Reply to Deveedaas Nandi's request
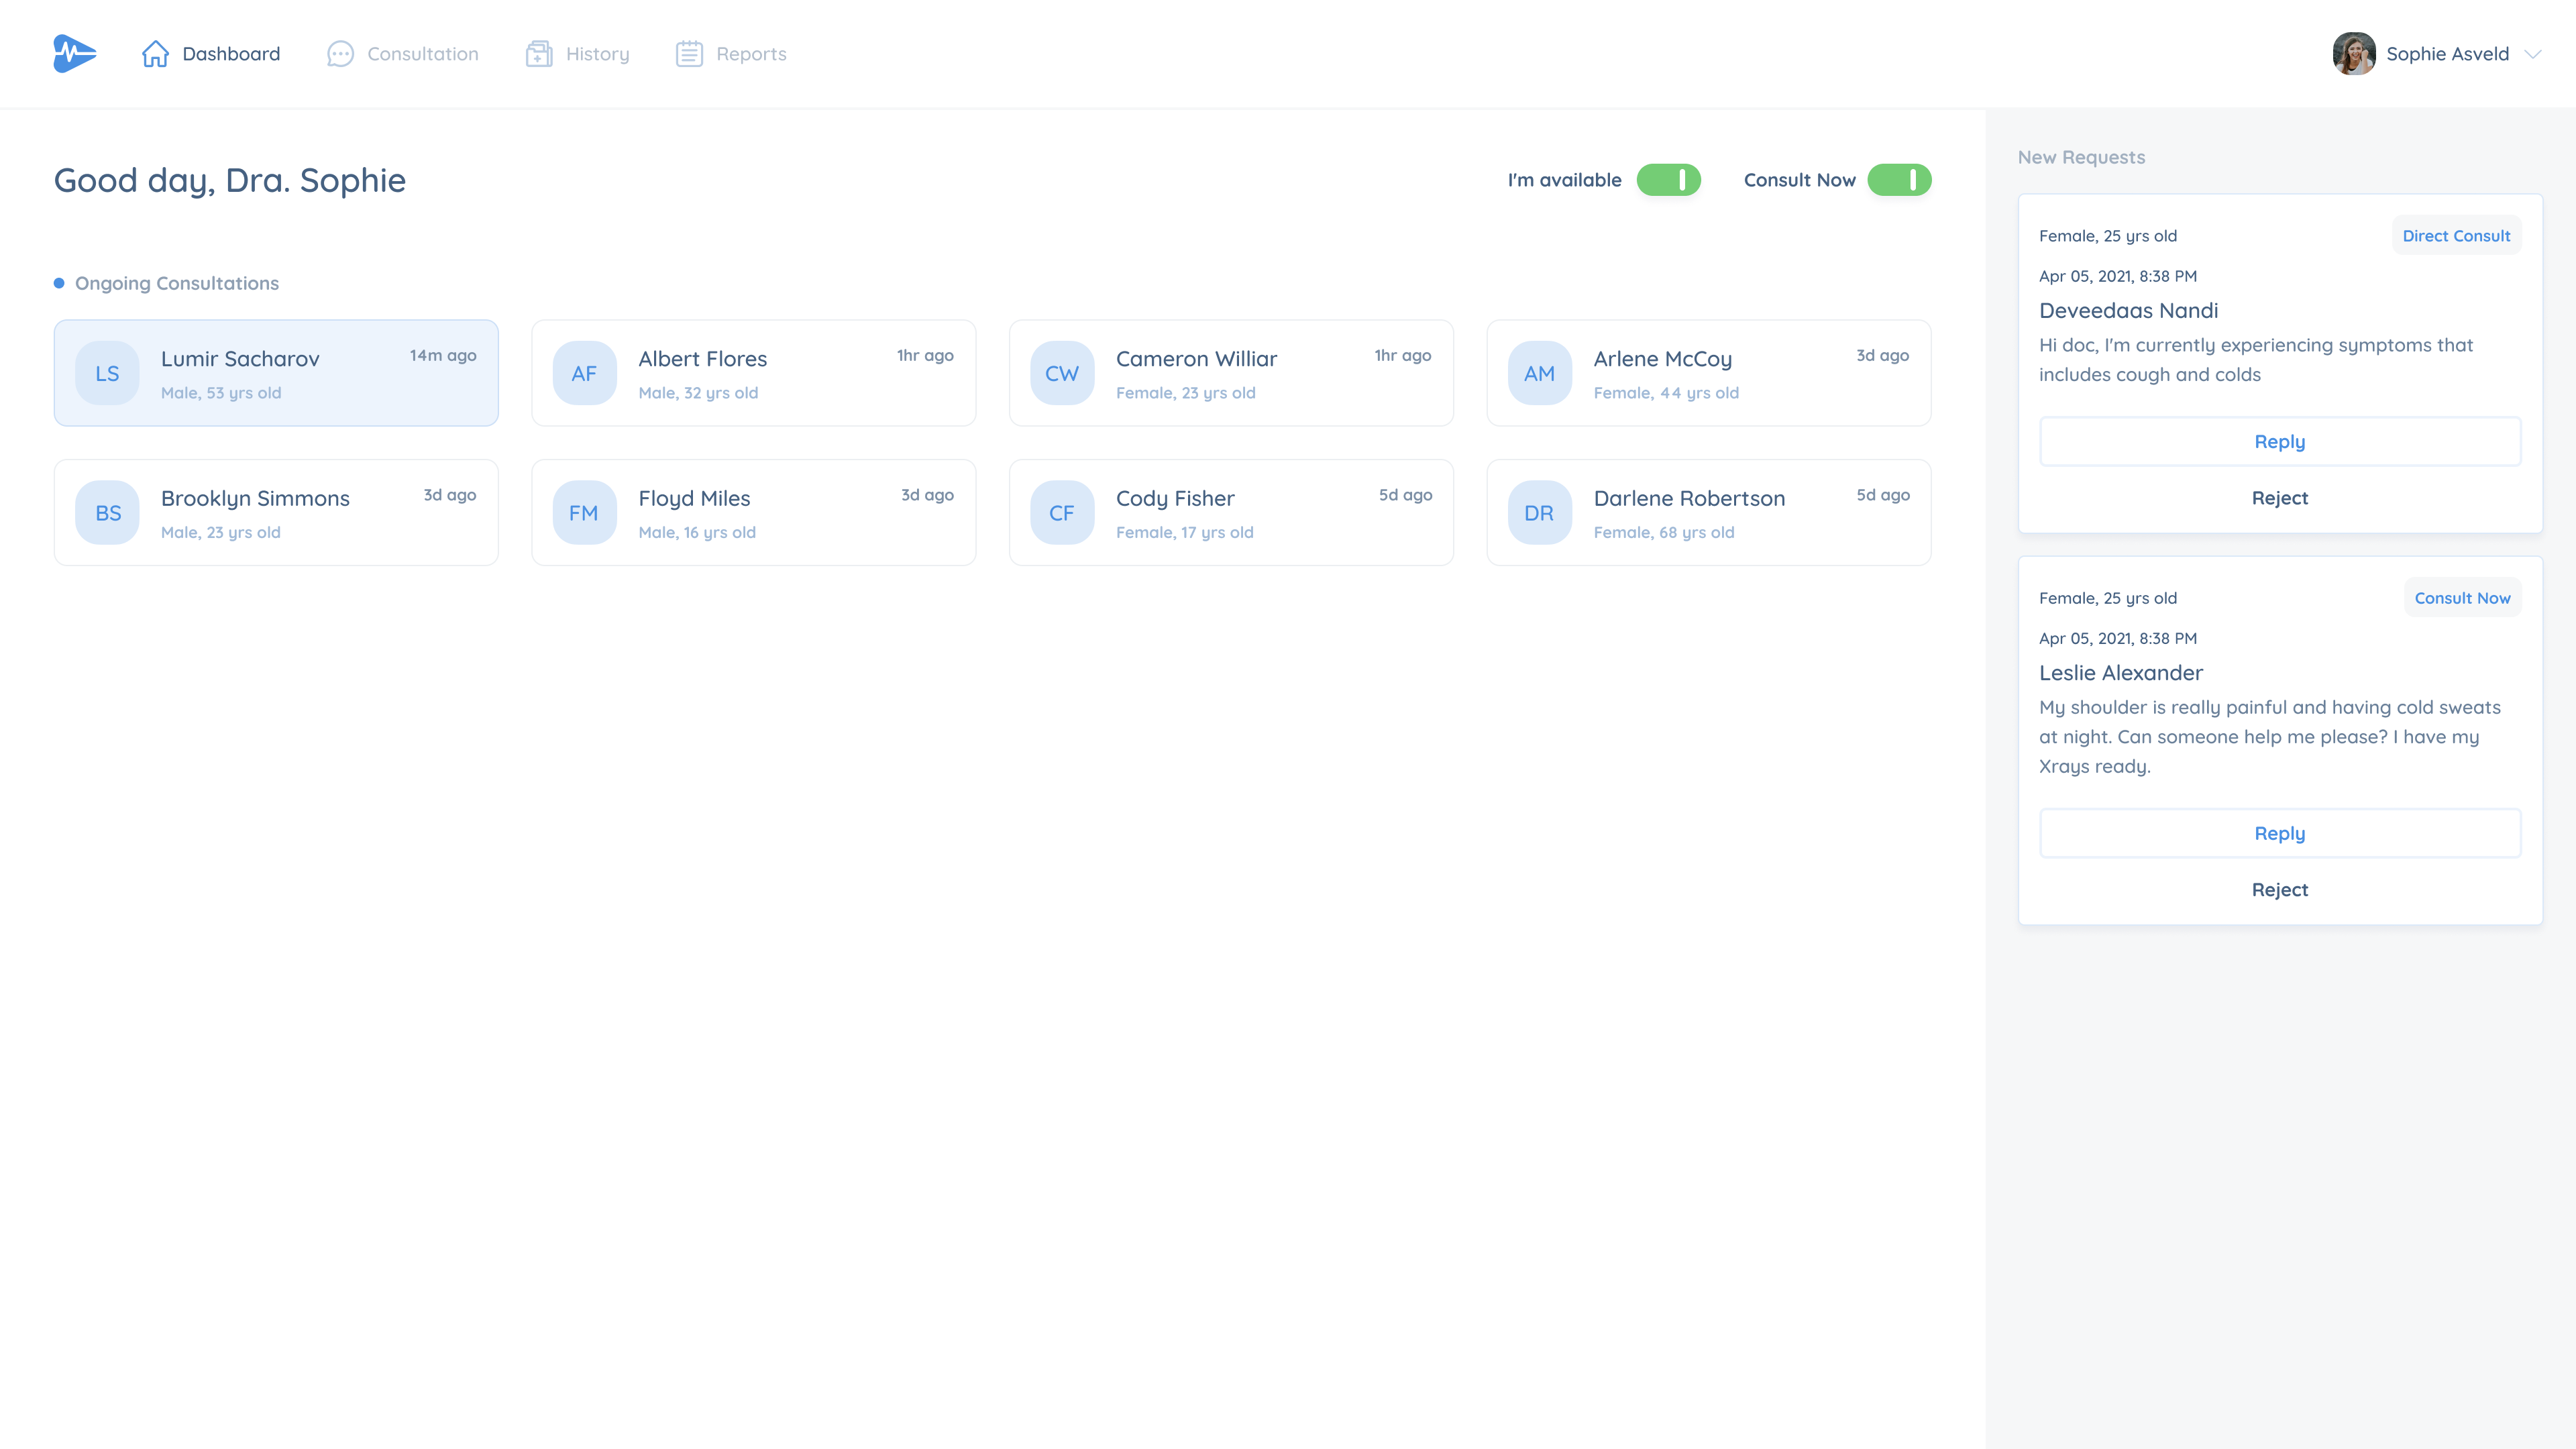This screenshot has width=2576, height=1449. click(x=2280, y=442)
